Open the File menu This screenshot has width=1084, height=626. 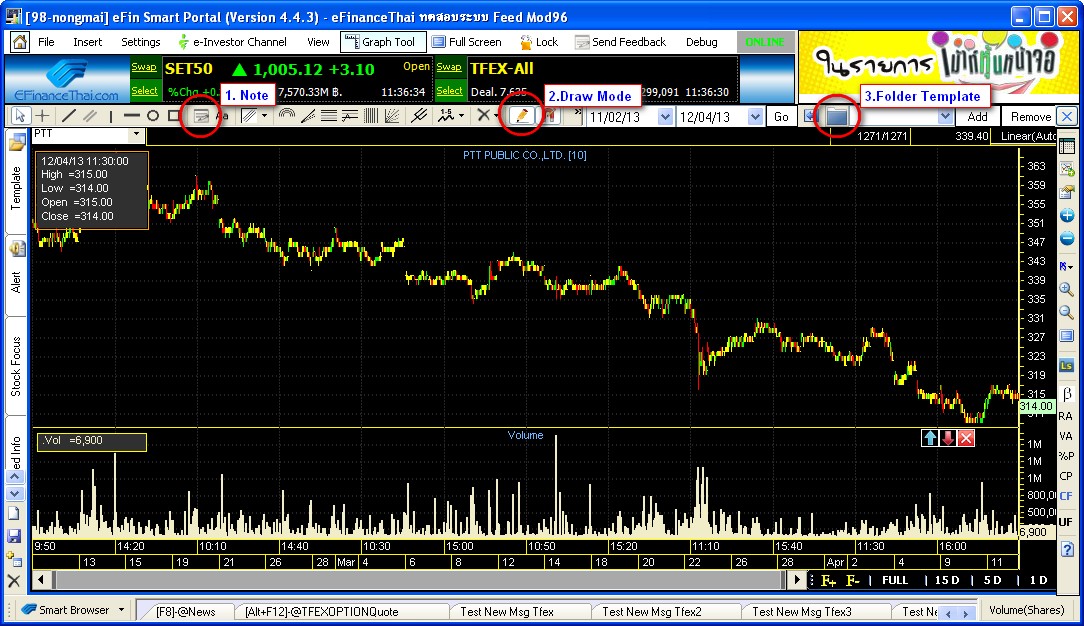[x=46, y=42]
